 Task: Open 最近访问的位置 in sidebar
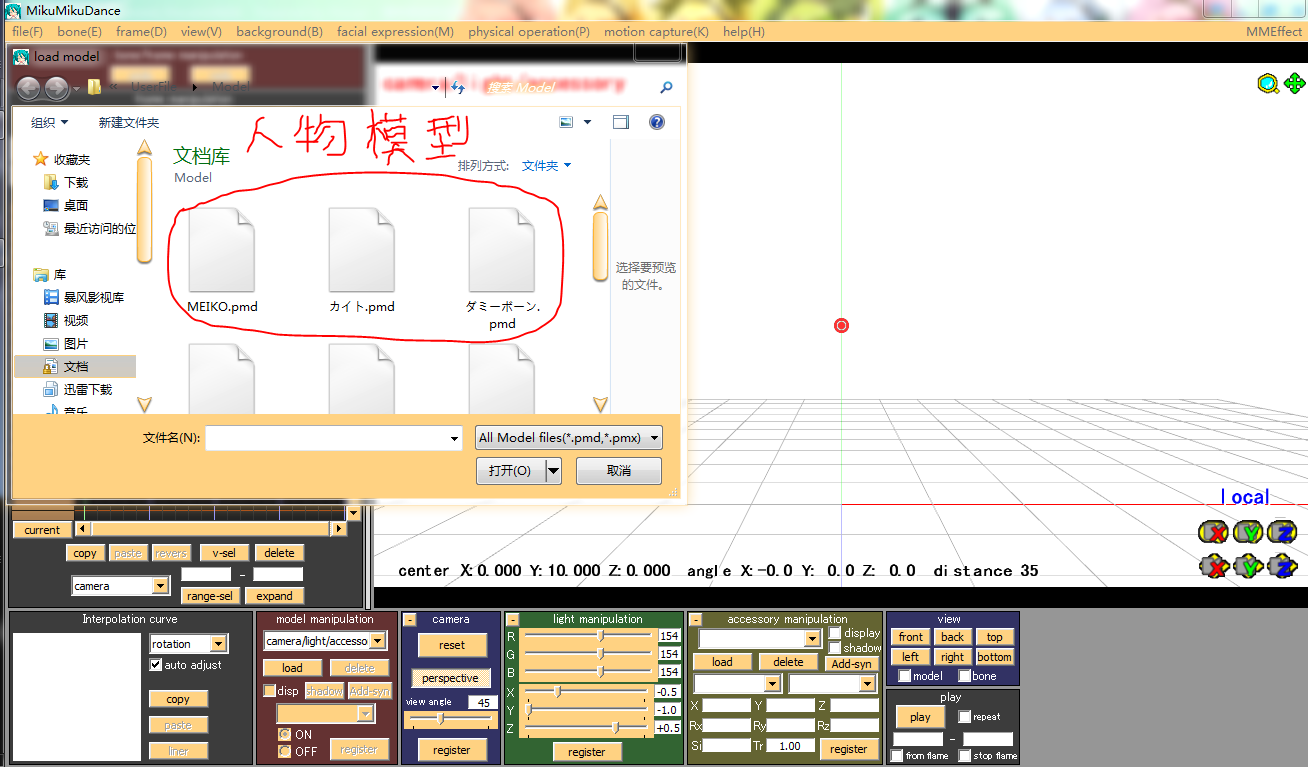[x=90, y=228]
